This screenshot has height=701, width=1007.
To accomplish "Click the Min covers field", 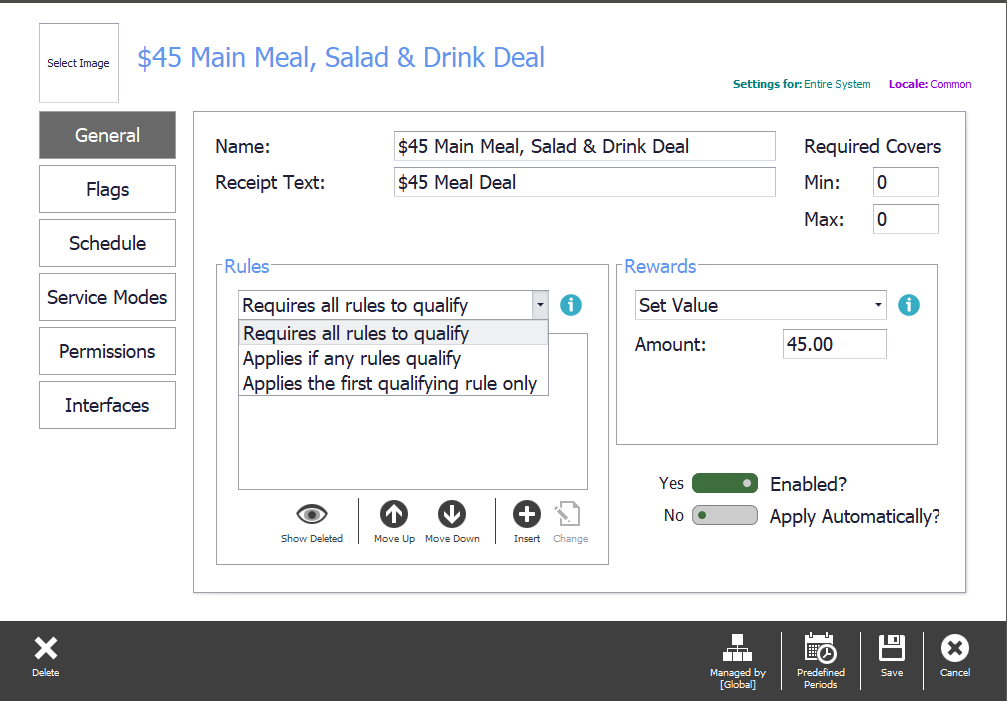I will 906,182.
